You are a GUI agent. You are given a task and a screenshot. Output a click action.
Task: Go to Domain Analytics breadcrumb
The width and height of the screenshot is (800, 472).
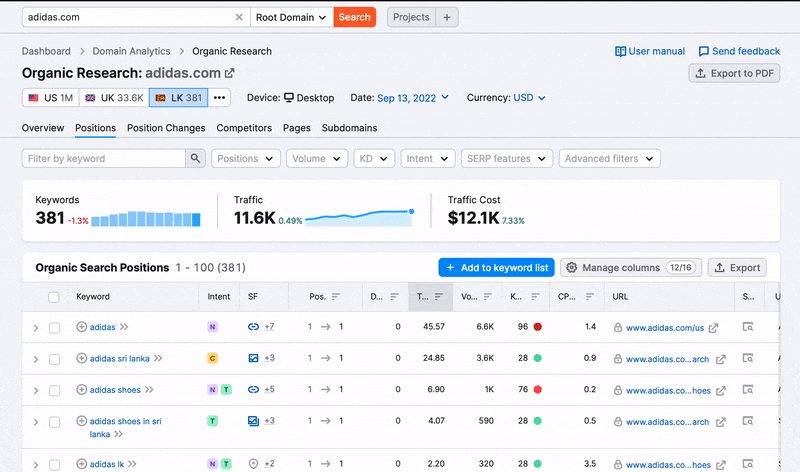pyautogui.click(x=131, y=52)
